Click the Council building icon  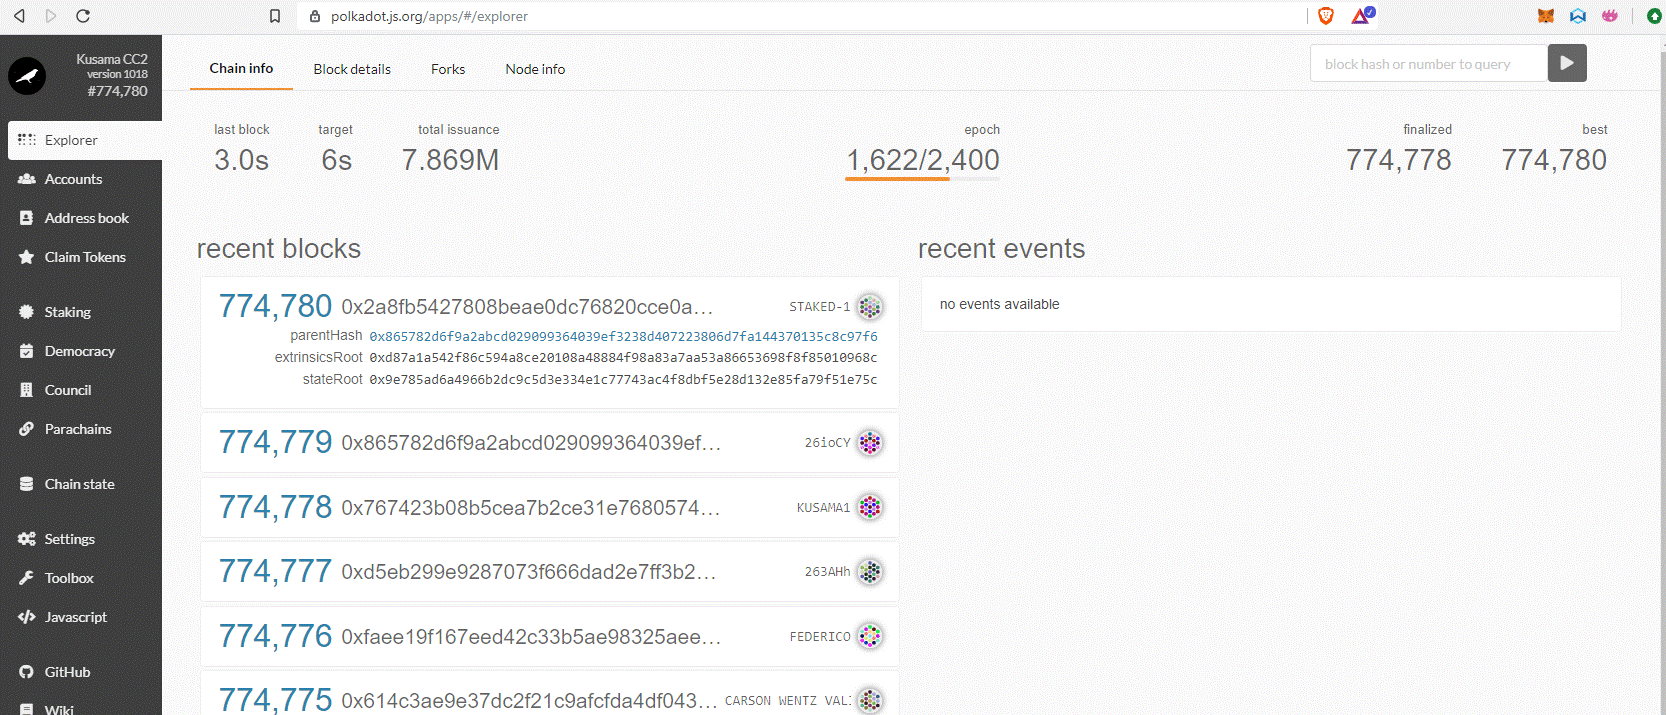pyautogui.click(x=27, y=390)
